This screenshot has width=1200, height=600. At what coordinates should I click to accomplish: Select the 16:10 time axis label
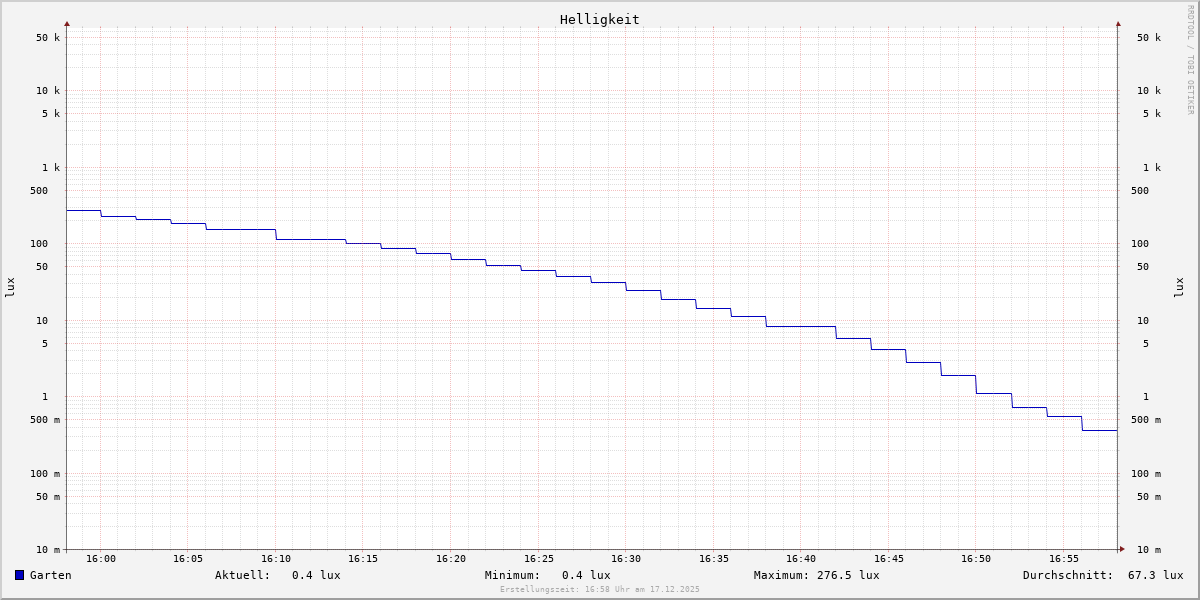(276, 559)
